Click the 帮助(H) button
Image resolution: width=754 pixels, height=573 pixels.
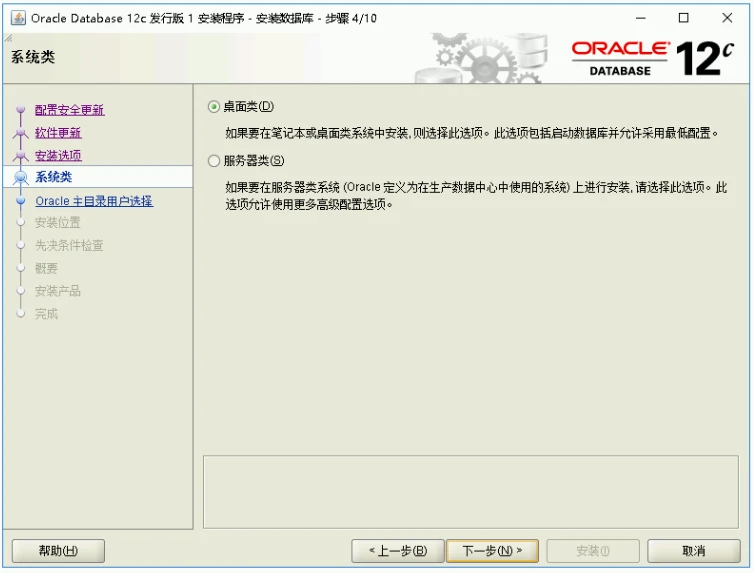[x=58, y=550]
